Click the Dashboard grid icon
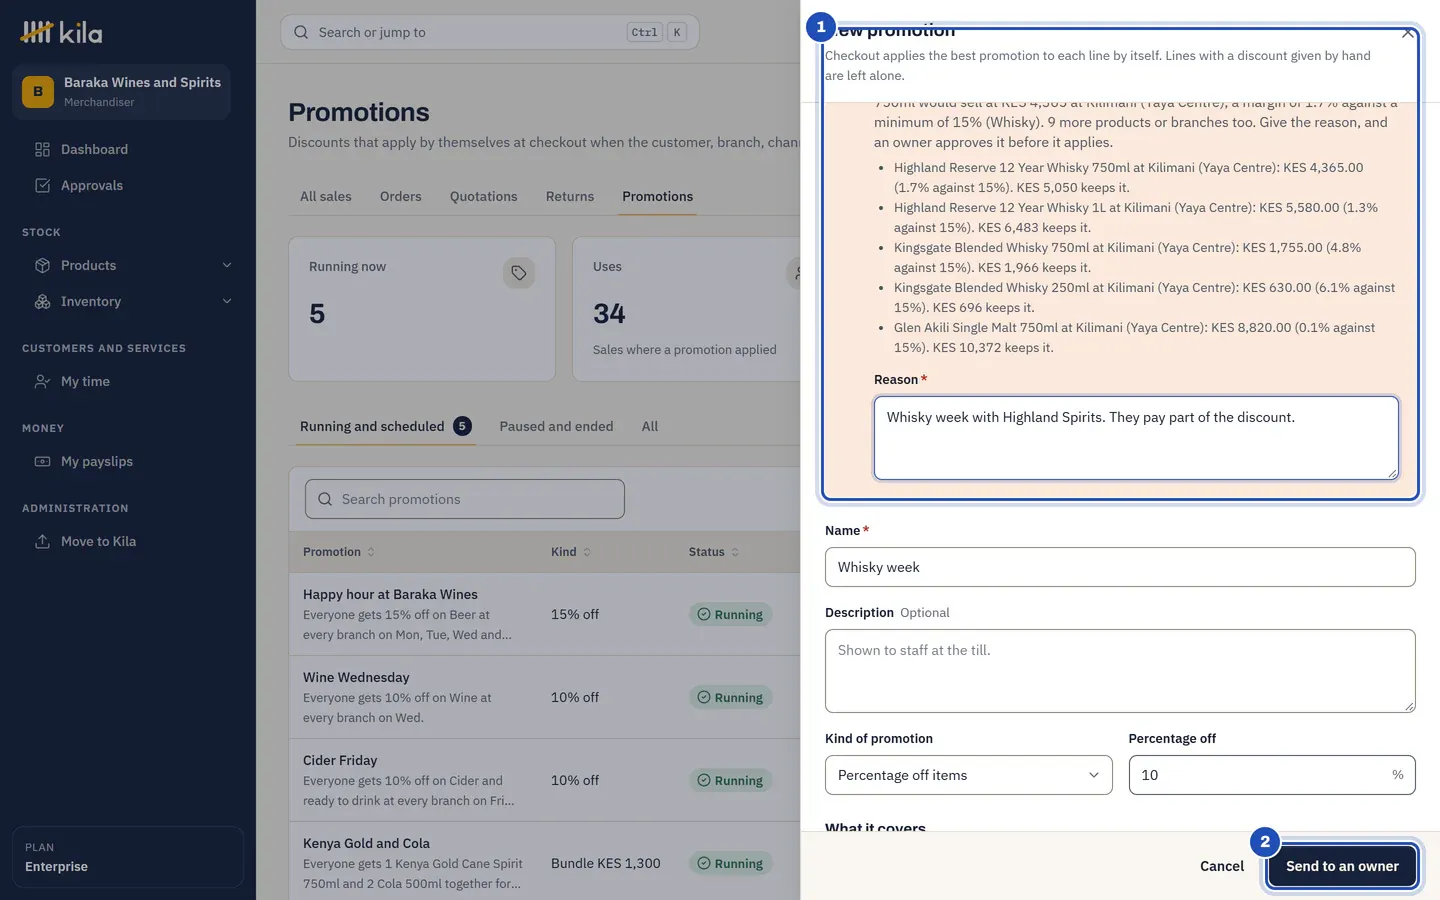Screen dimensions: 1440x900 [42, 149]
